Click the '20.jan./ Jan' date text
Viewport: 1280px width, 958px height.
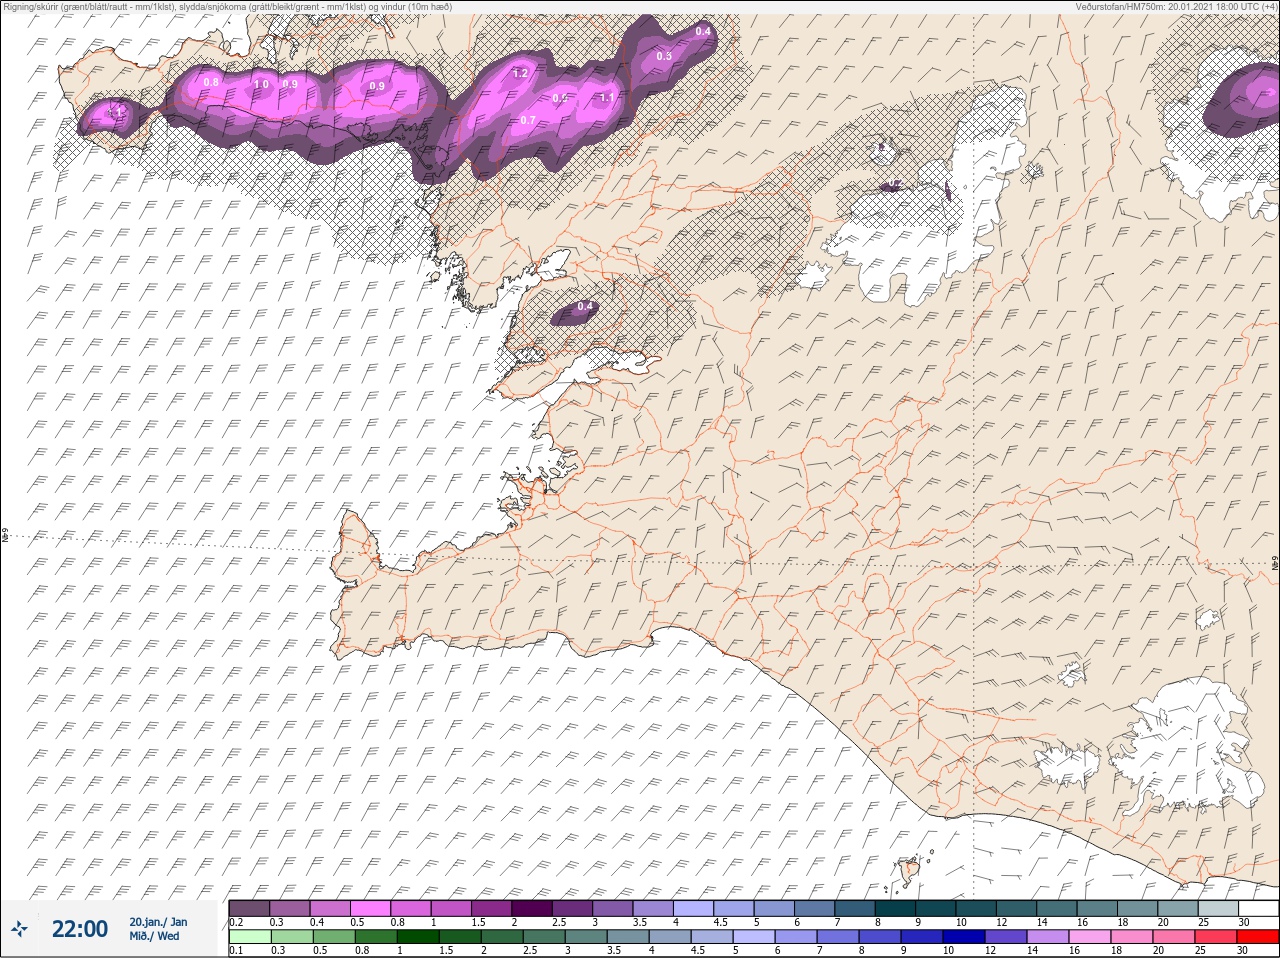coord(158,922)
